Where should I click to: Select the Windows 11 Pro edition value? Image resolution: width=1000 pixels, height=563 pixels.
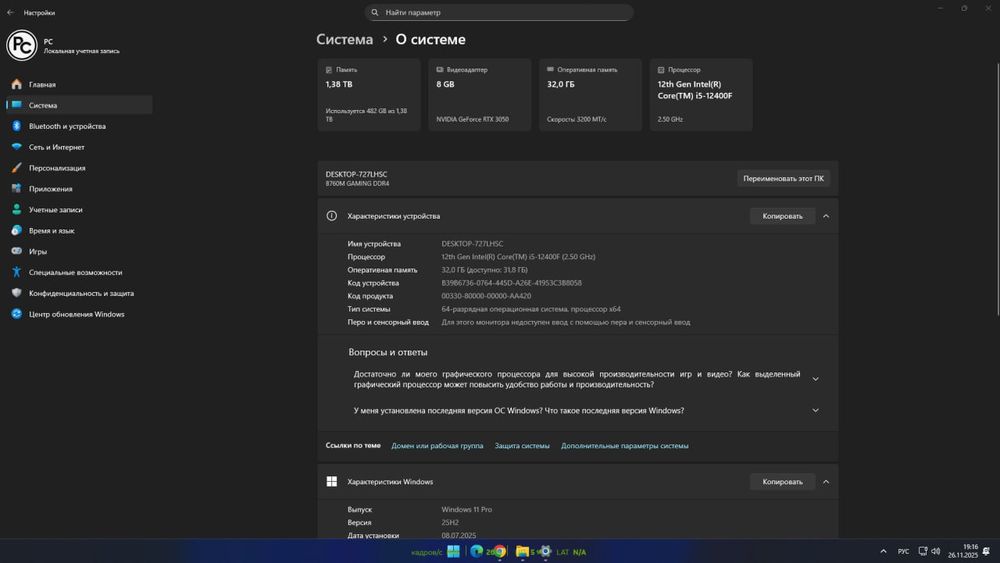coord(466,509)
